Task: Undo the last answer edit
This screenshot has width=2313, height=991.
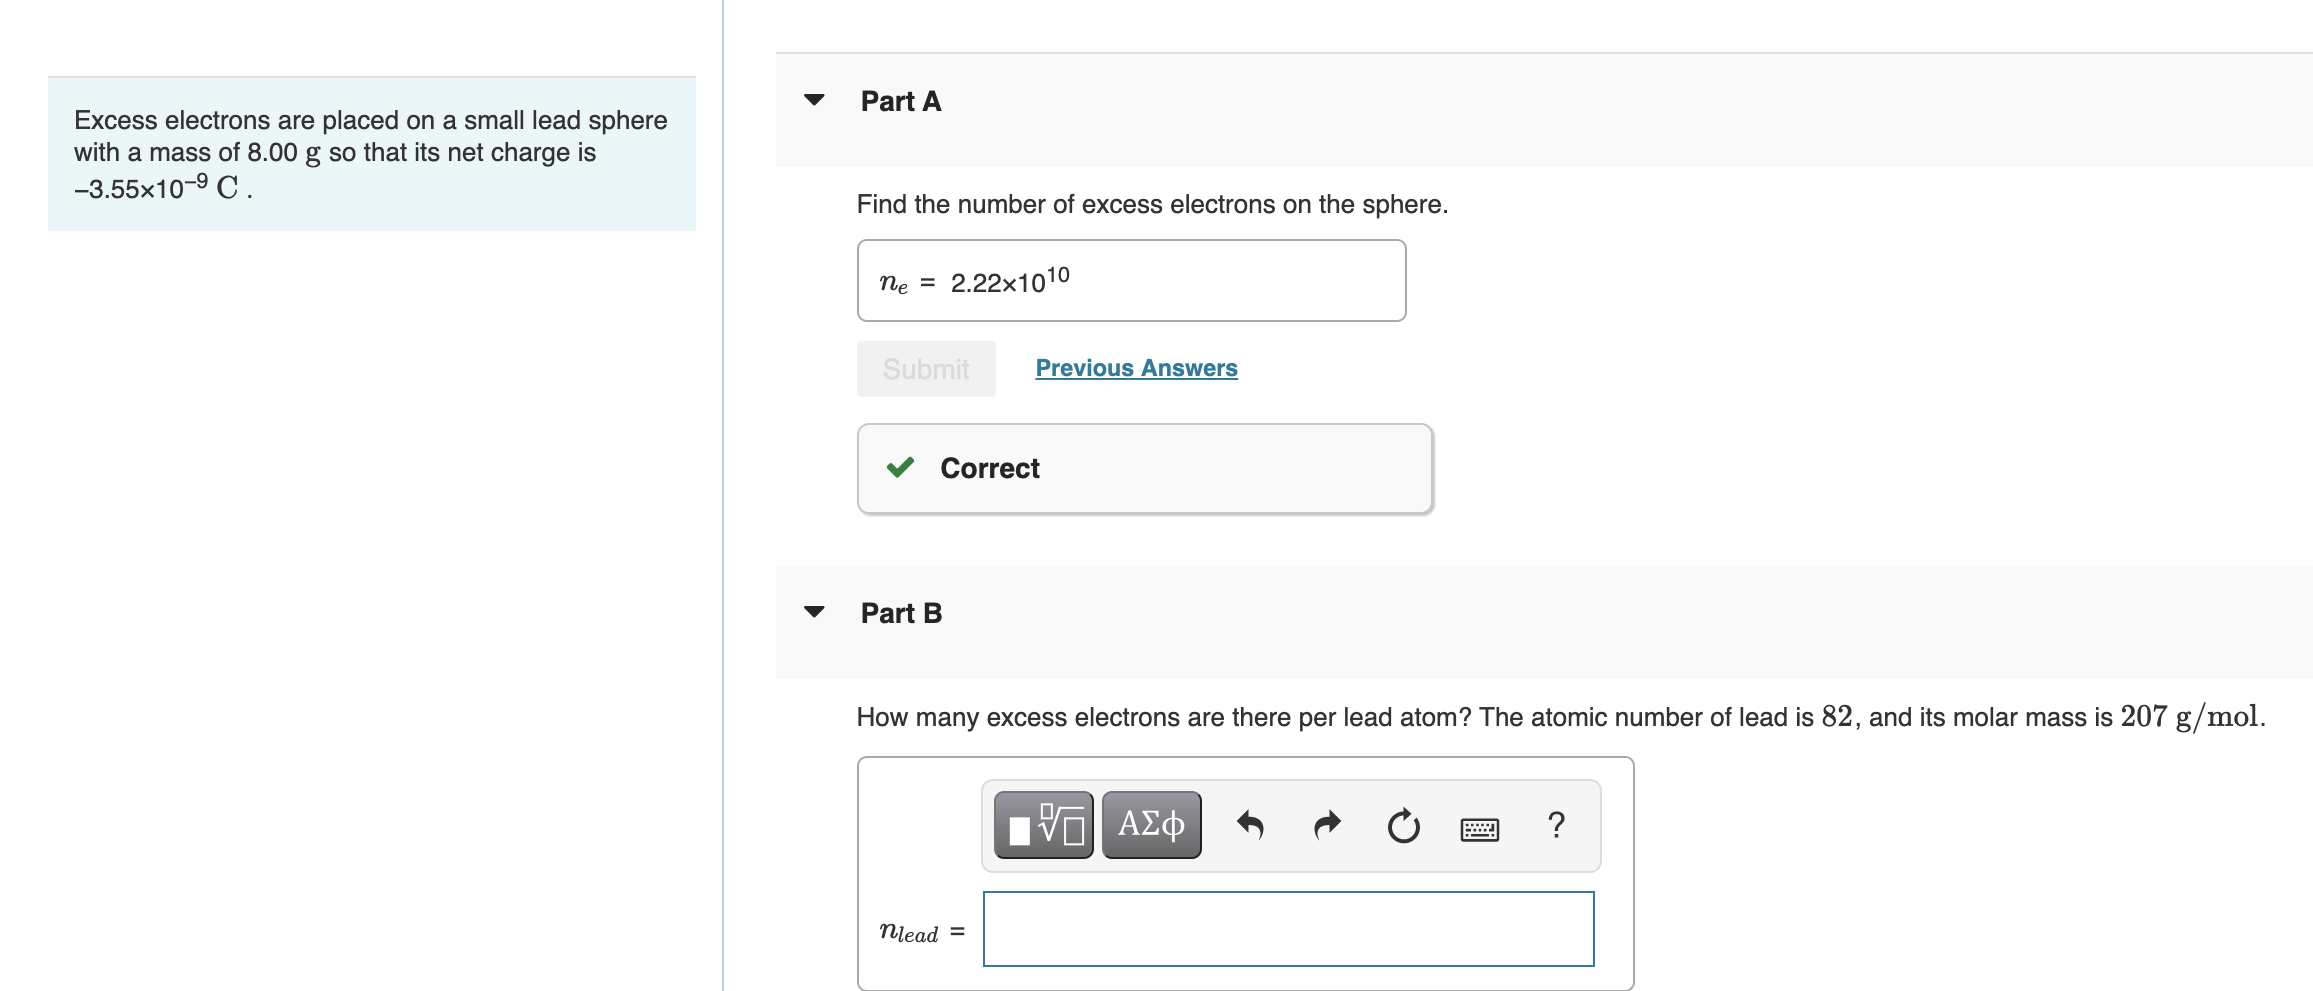Action: point(1250,826)
